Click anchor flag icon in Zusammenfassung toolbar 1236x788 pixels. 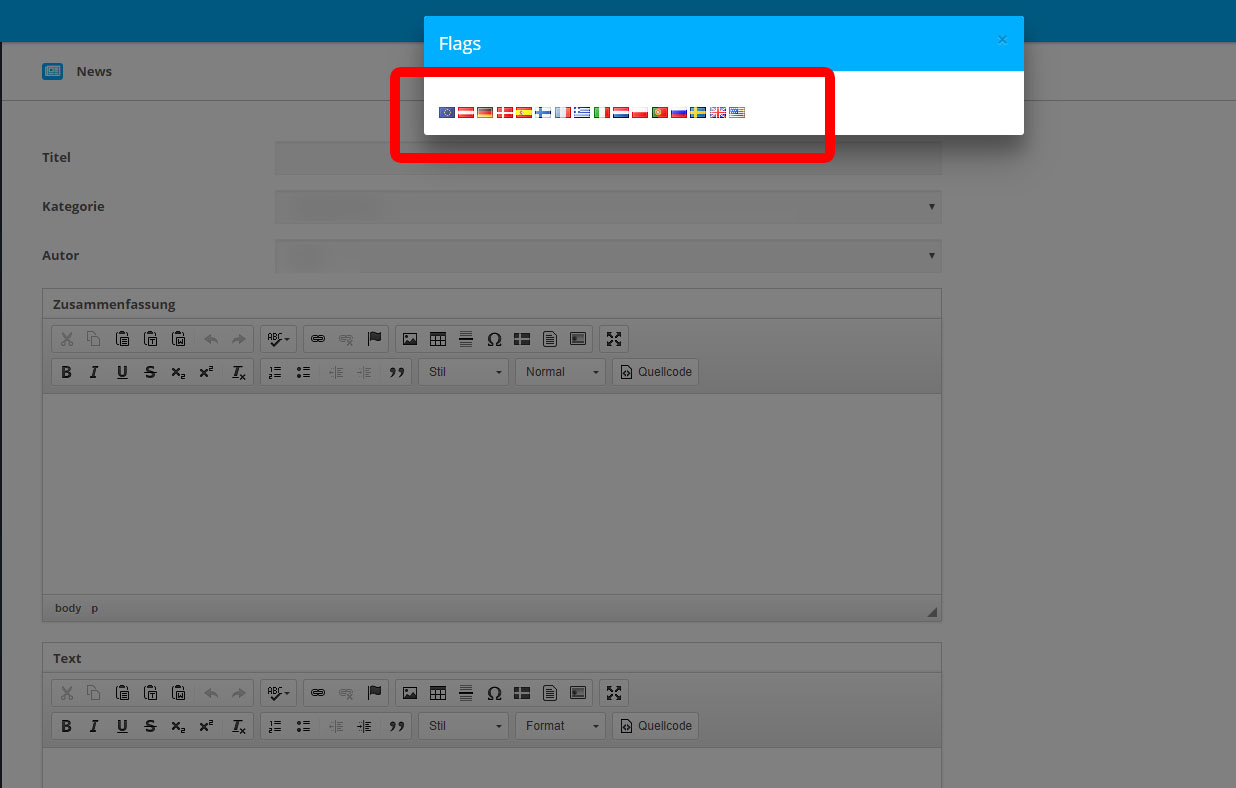pos(374,339)
